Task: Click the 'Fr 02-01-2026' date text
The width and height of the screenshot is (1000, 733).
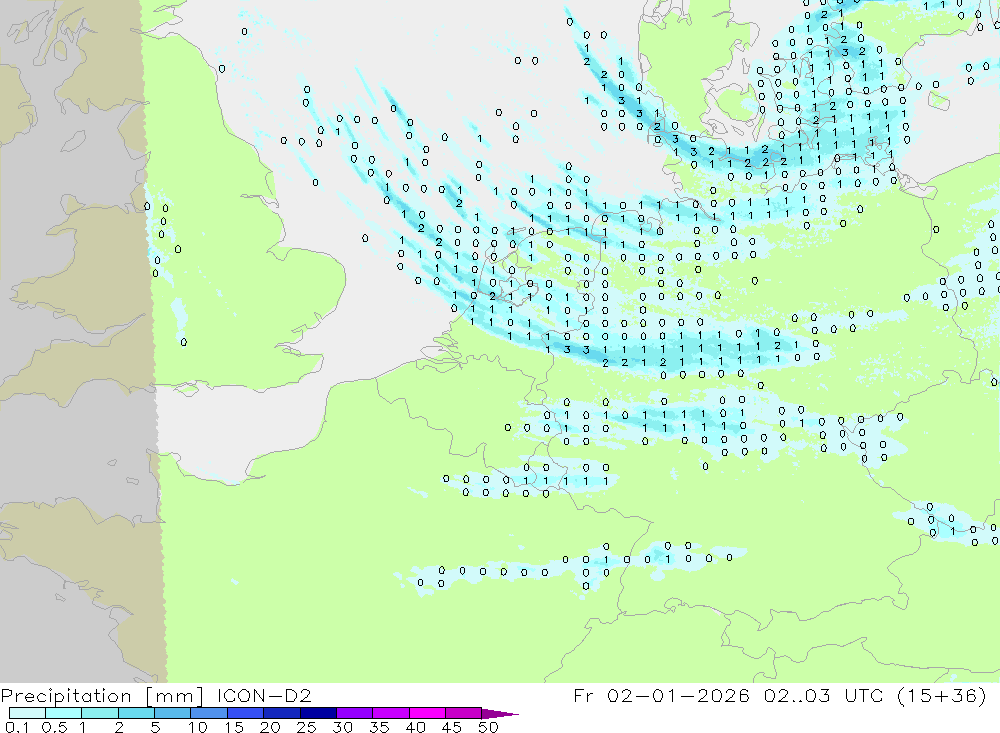Action: click(x=661, y=695)
